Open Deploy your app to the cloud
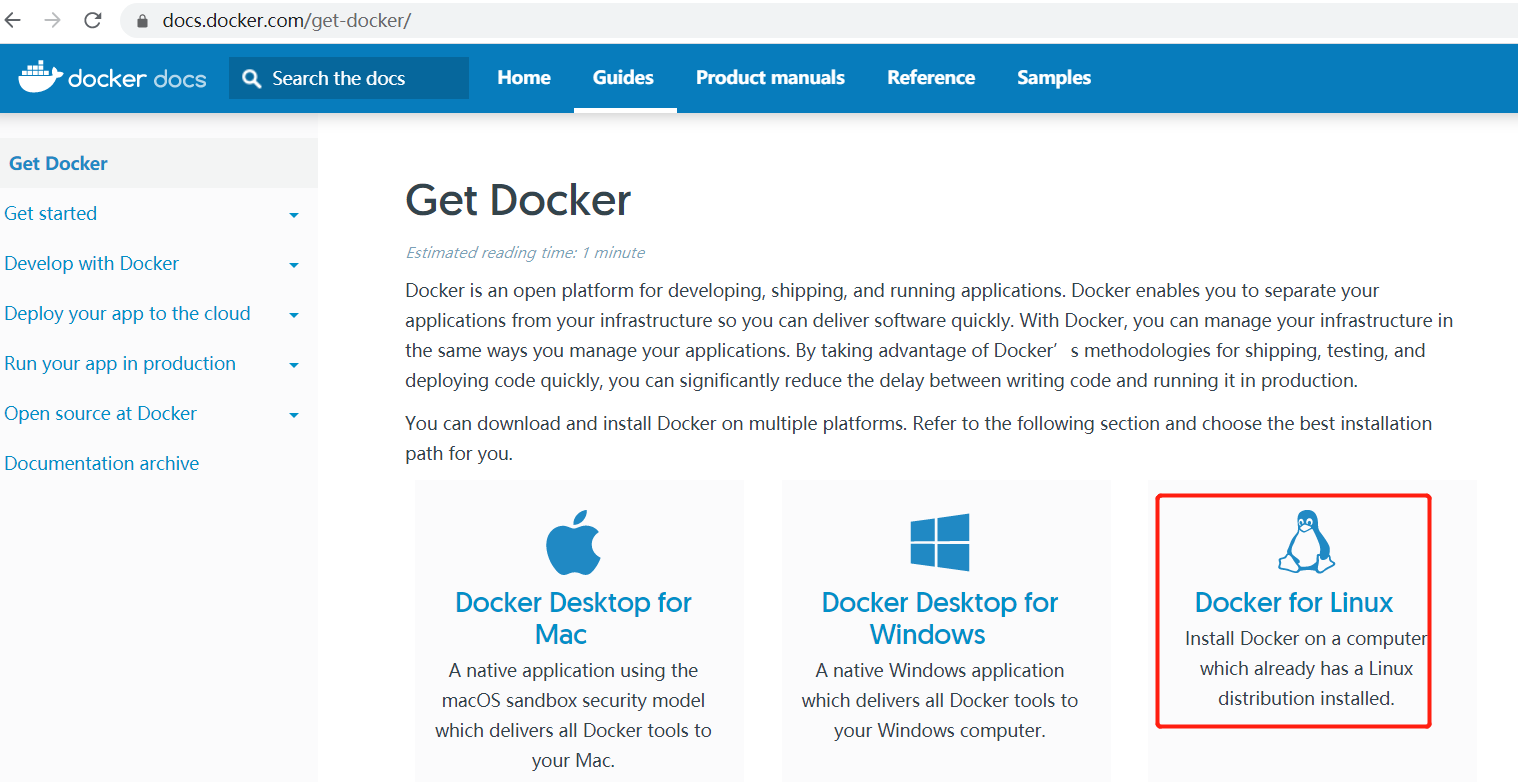The width and height of the screenshot is (1518, 782). [127, 313]
